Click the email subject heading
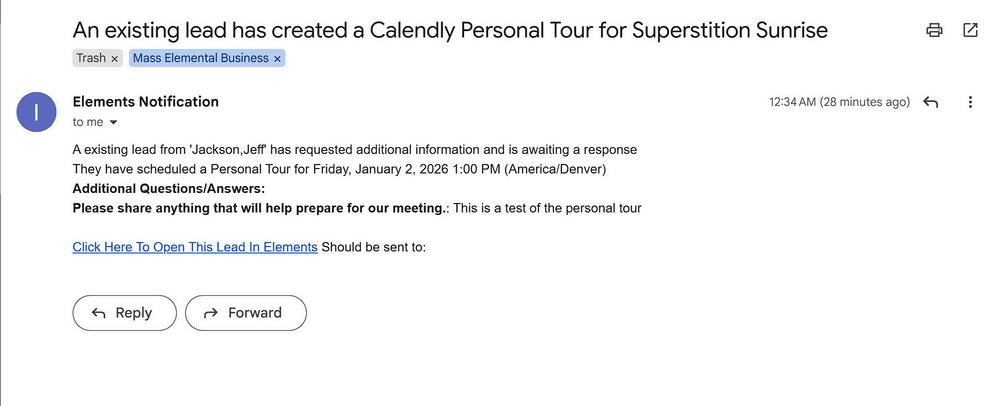This screenshot has height=406, width=991. [x=450, y=30]
